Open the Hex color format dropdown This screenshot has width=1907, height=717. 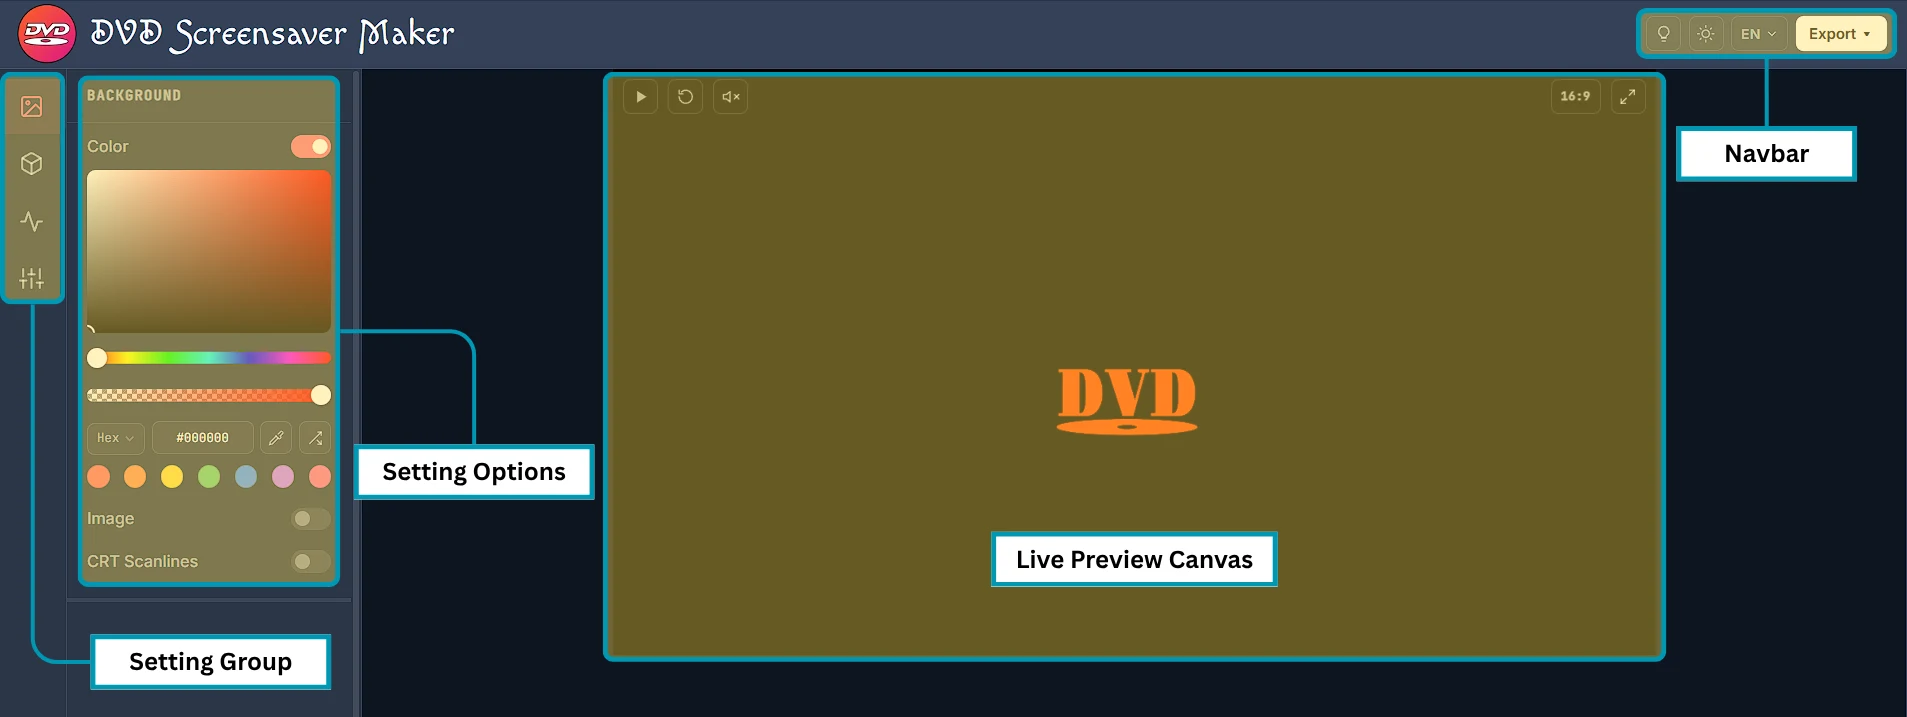click(116, 438)
